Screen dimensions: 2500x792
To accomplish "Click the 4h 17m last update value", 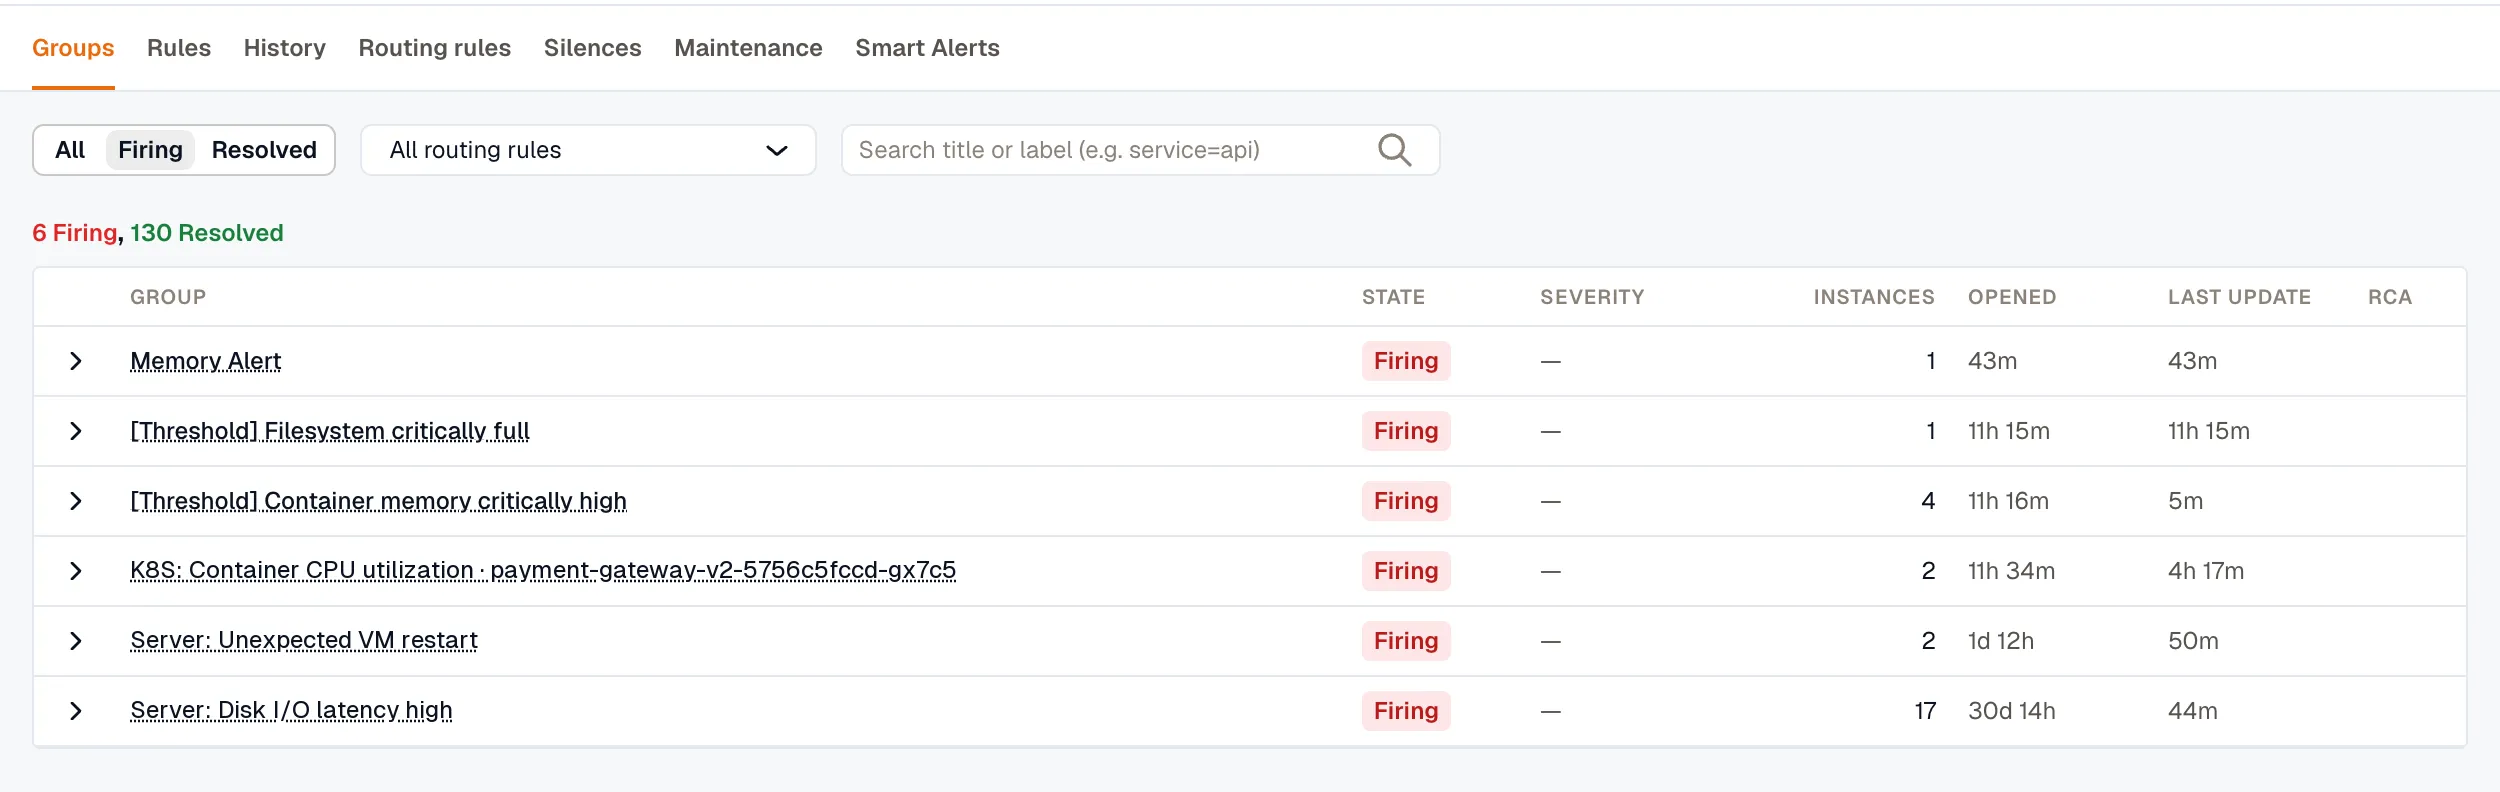I will tap(2206, 571).
